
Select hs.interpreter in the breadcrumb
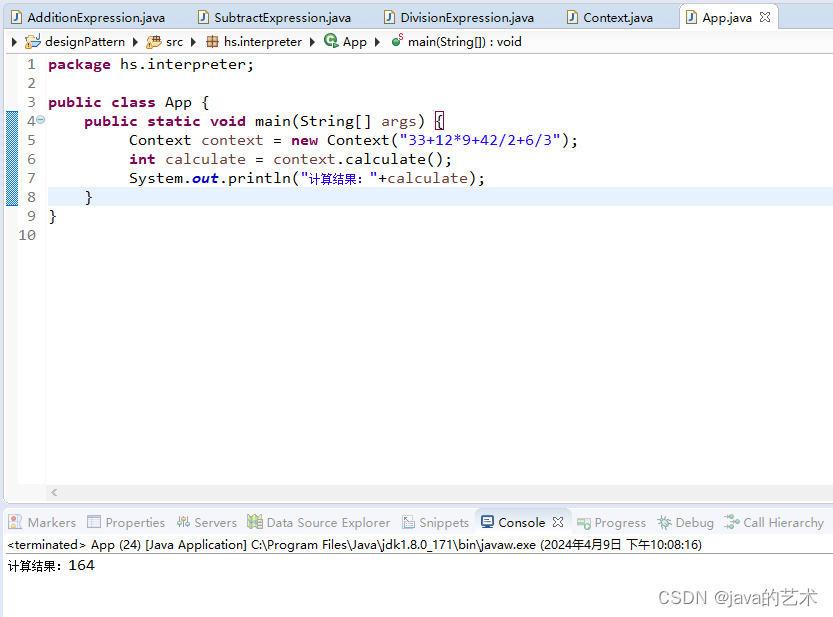[x=262, y=41]
